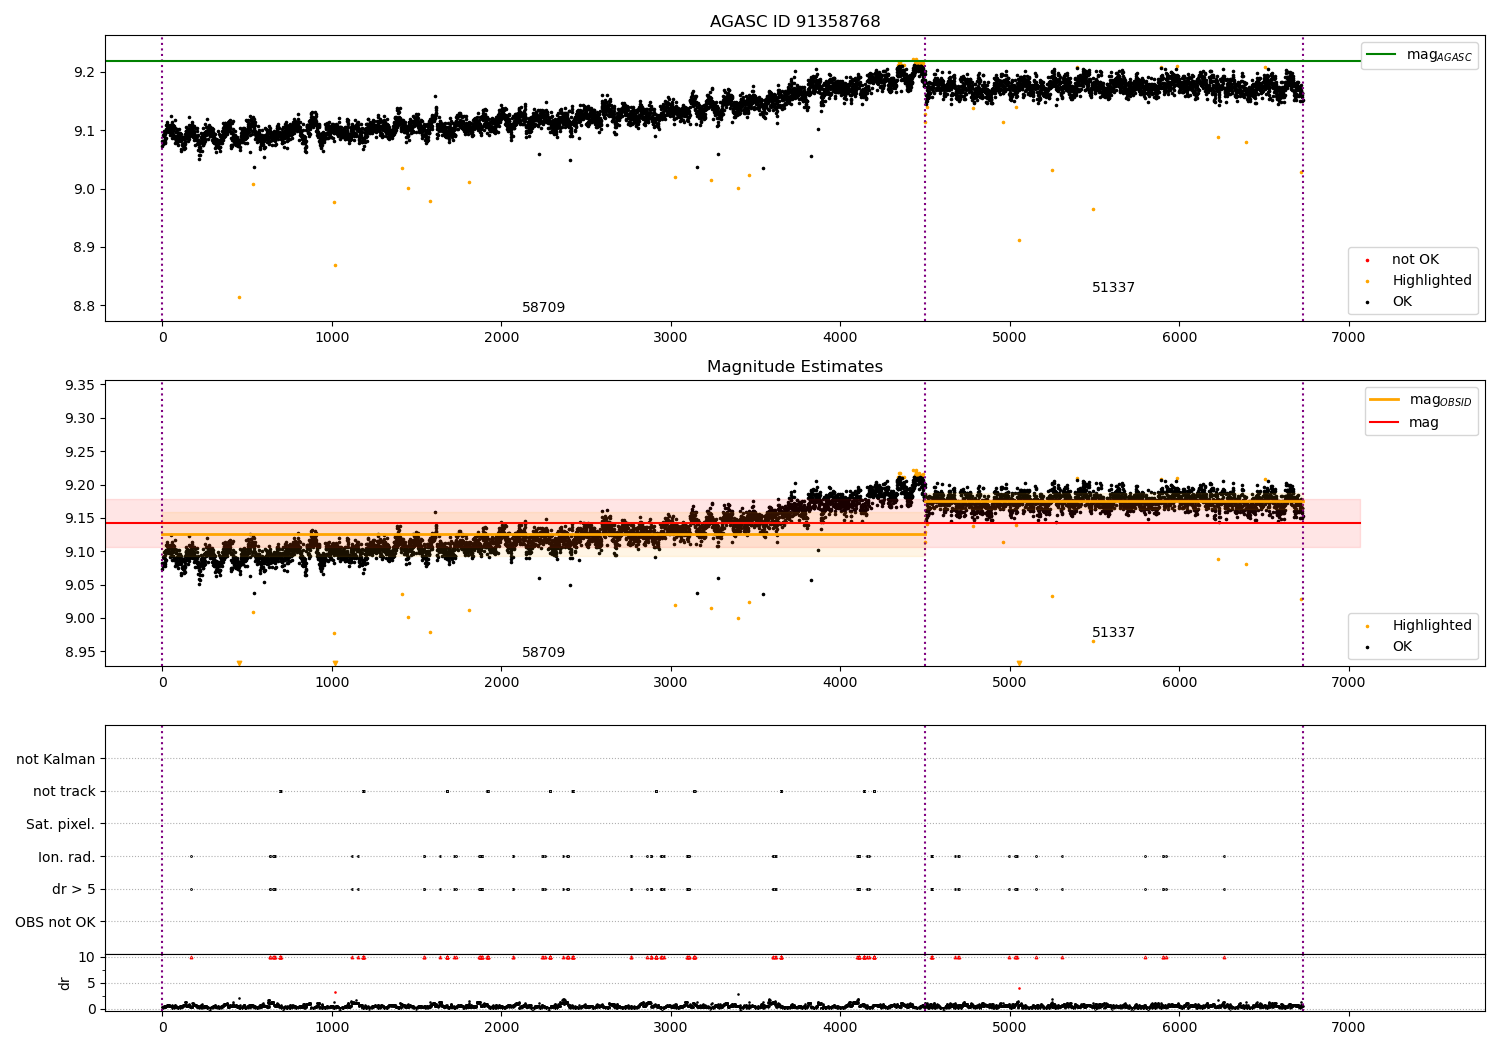The image size is (1500, 1050).
Task: Click 'OK' in the AGASC ID plot legend
Action: (x=1402, y=302)
